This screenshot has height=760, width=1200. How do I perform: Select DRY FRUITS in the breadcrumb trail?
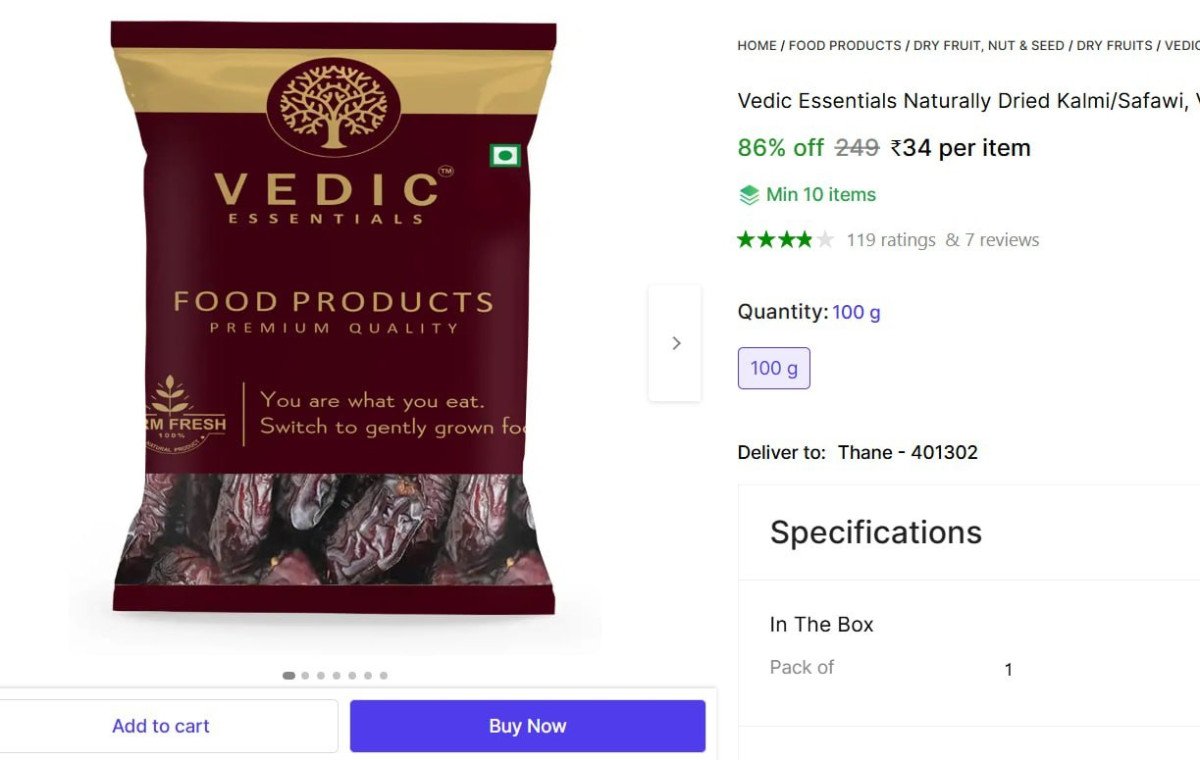click(1116, 45)
